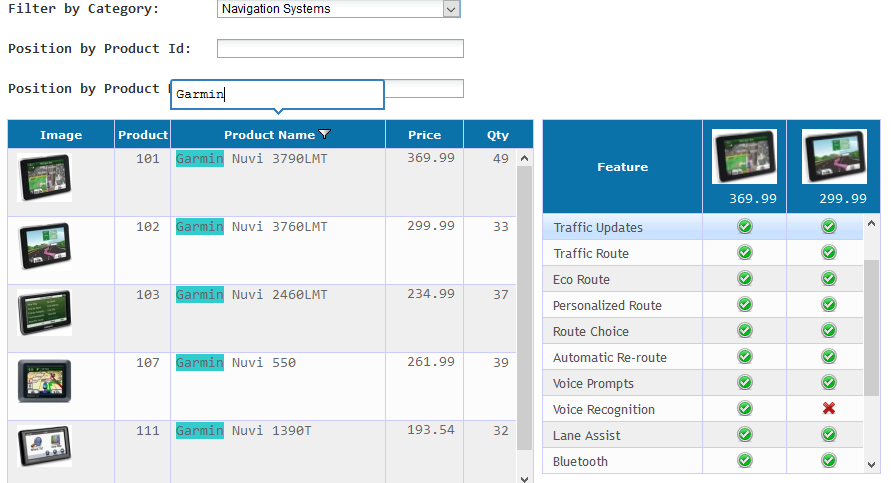Click the Garmin Nuvi 3760LMT name
Image resolution: width=891 pixels, height=483 pixels.
coord(251,227)
